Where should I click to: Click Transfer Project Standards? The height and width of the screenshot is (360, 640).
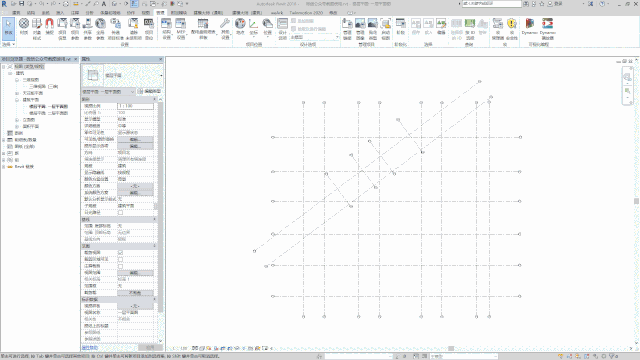[116, 29]
